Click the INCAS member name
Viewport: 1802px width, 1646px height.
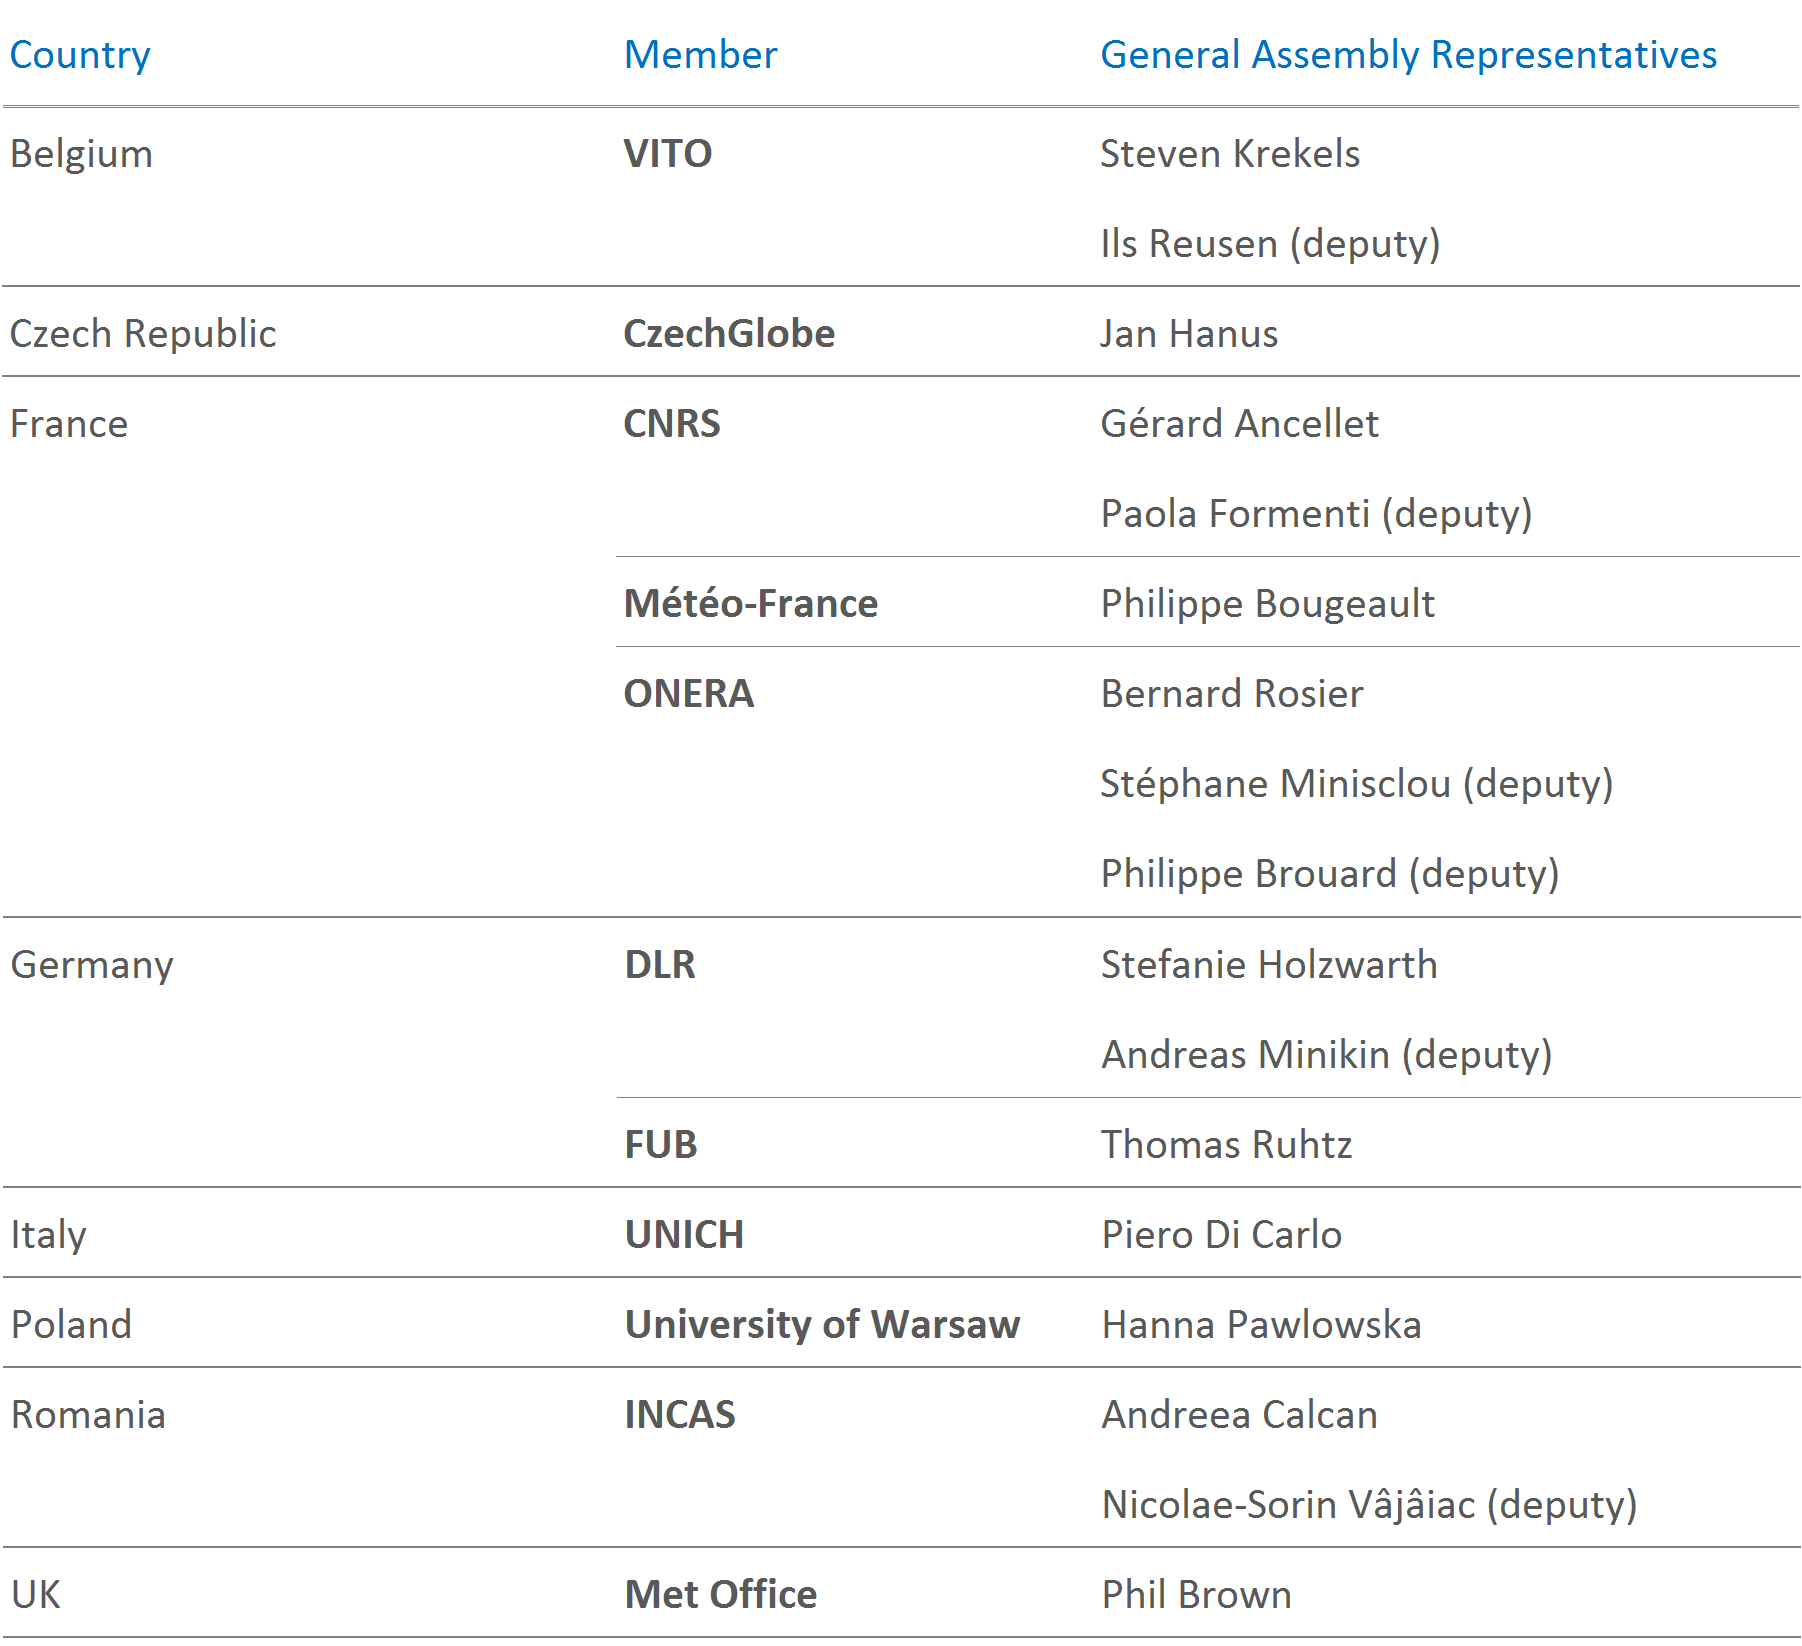[680, 1415]
